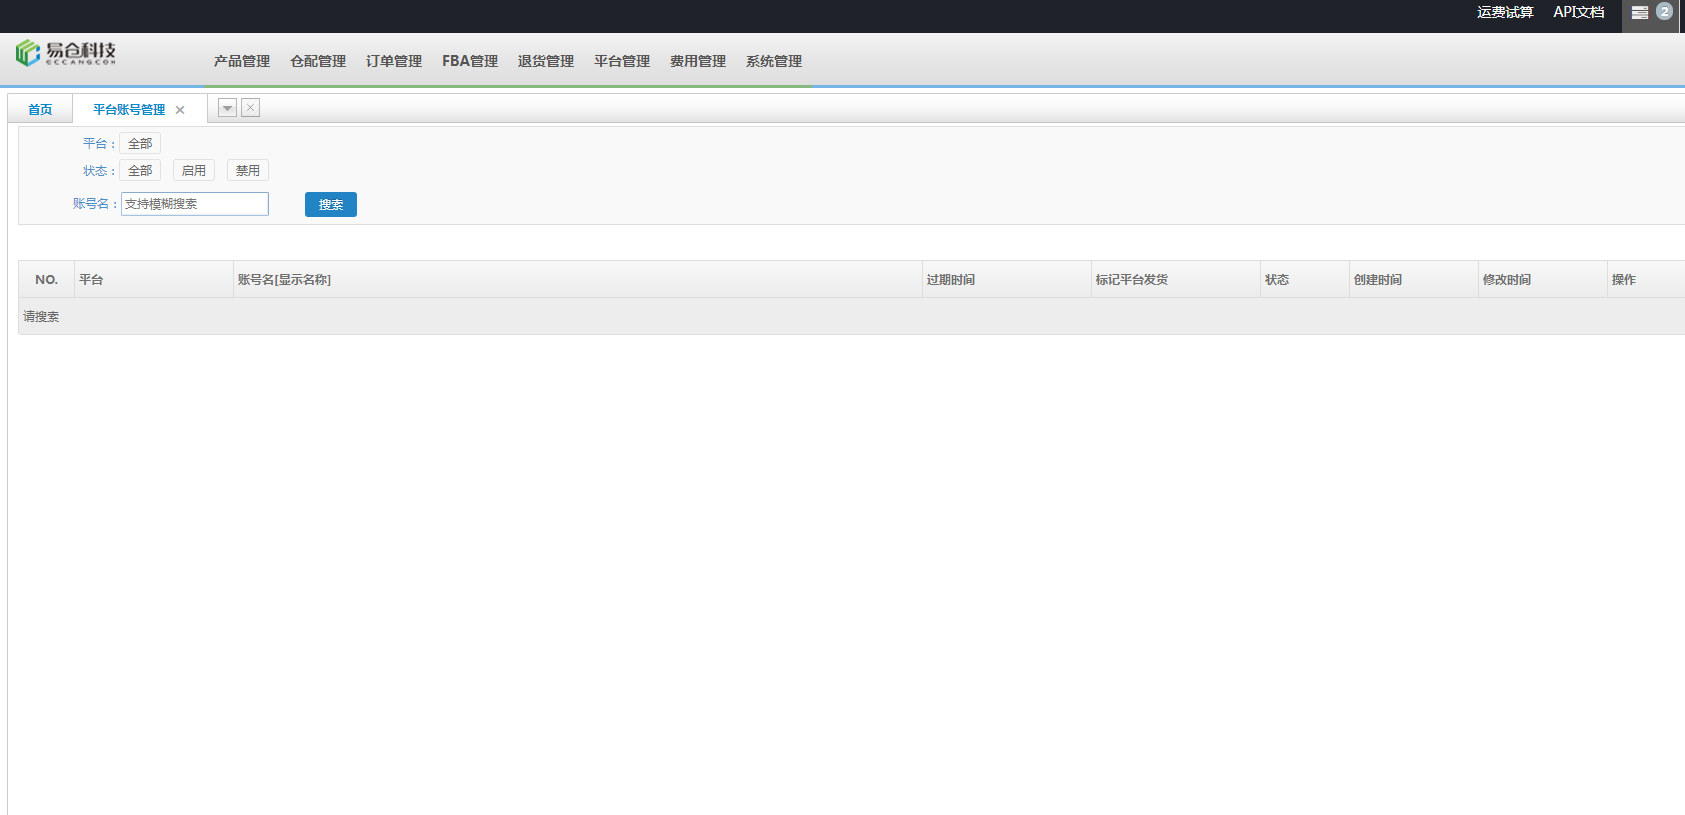Open the tab list dropdown arrow
This screenshot has height=815, width=1685.
click(x=228, y=108)
